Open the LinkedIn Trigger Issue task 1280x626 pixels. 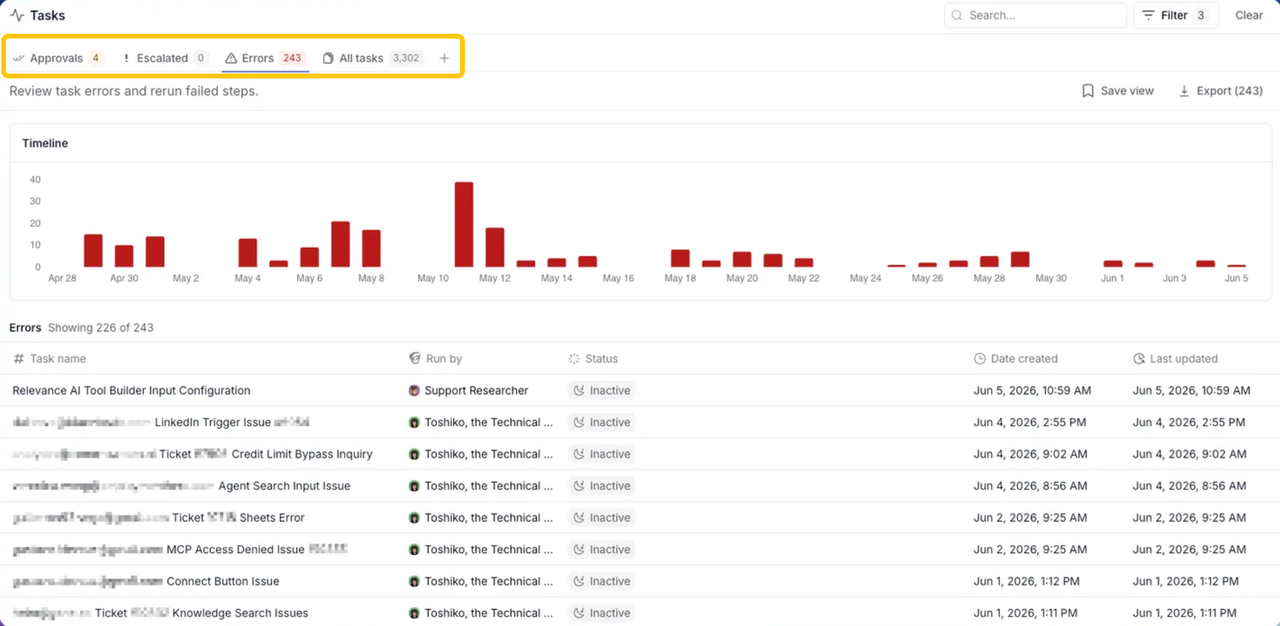tap(161, 423)
